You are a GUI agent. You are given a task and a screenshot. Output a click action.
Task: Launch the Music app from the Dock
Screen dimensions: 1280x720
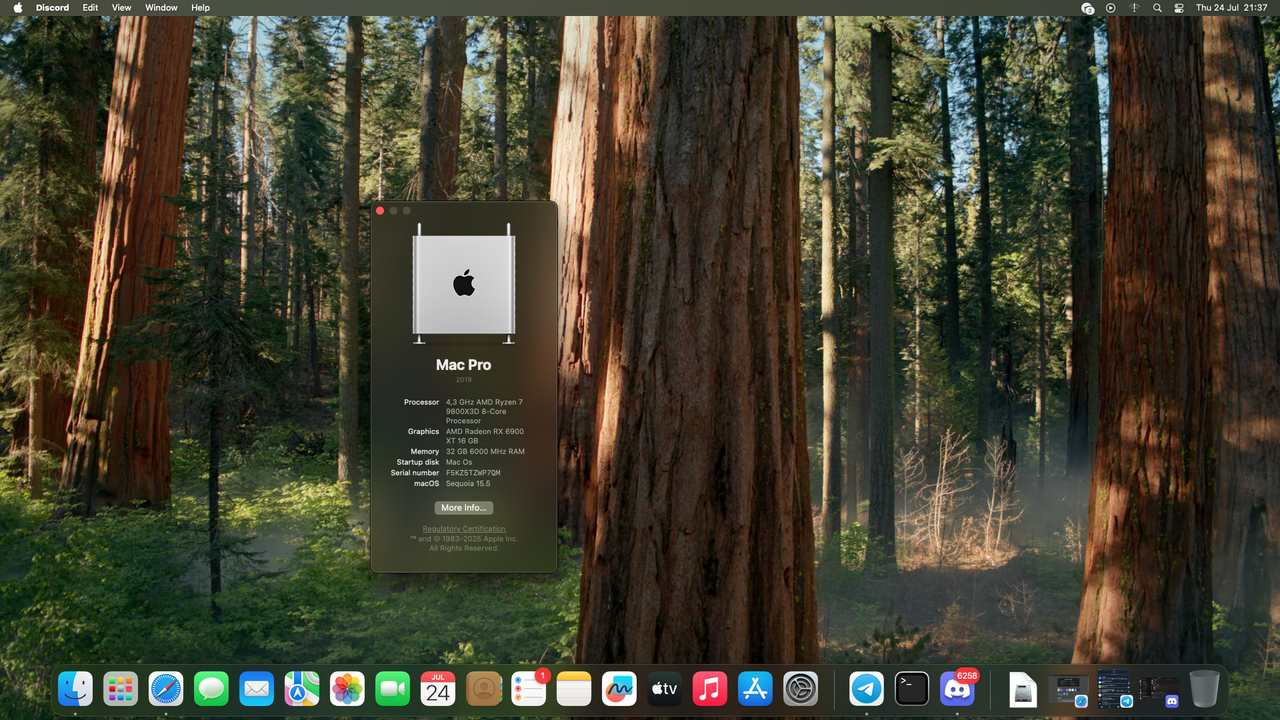(710, 689)
